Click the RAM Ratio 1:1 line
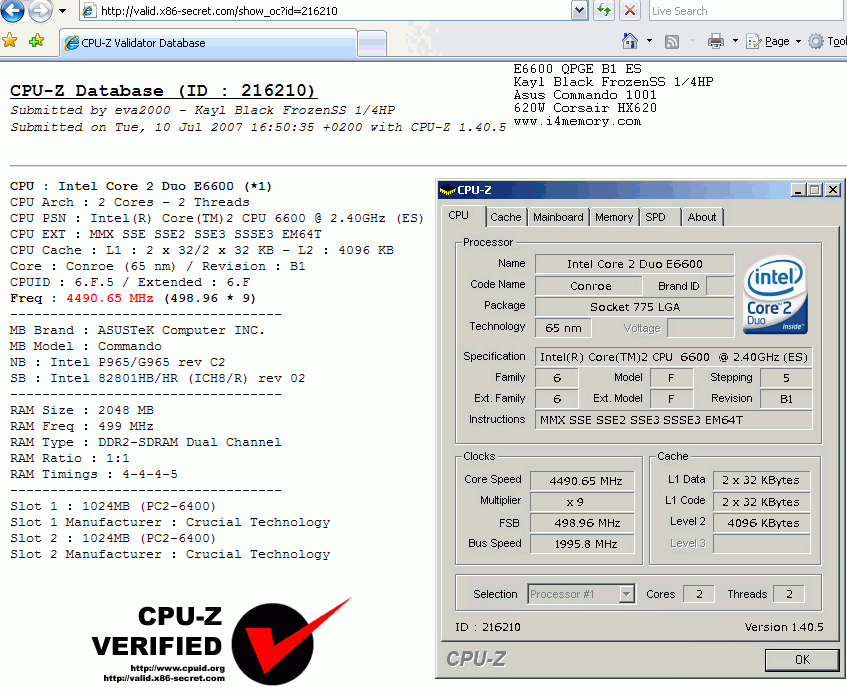Image resolution: width=847 pixels, height=690 pixels. pyautogui.click(x=70, y=458)
